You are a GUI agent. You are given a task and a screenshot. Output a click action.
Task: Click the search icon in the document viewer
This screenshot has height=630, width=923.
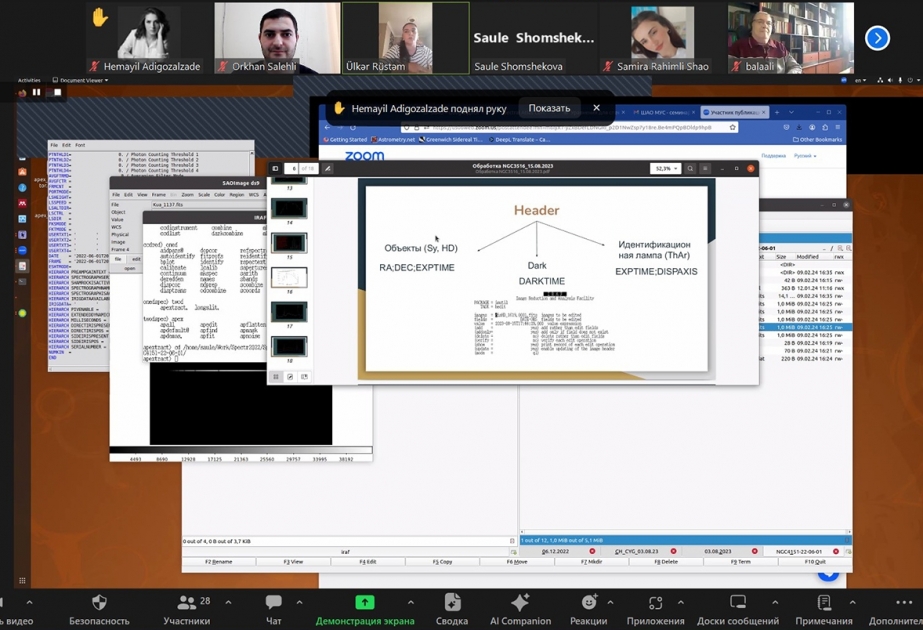pos(690,168)
